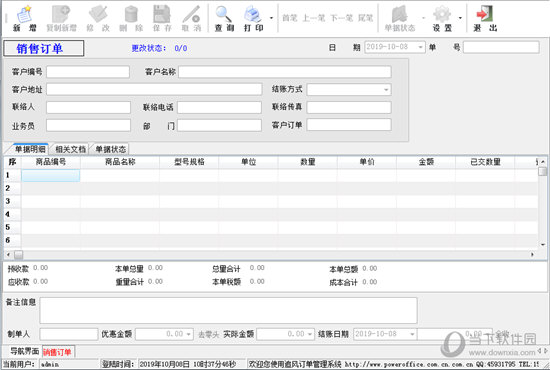Click the 客户名称 input field
Viewport: 550px width, 370px height.
pos(285,72)
